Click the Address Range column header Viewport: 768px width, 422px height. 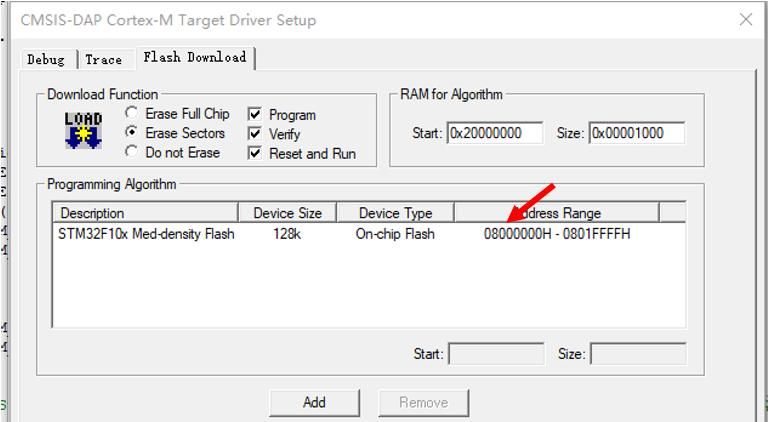[x=556, y=213]
